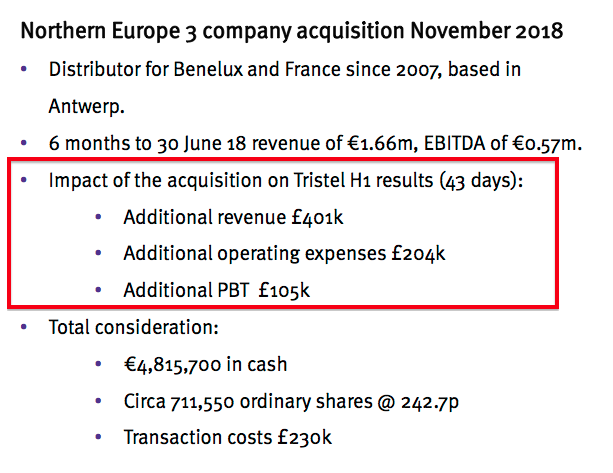Click the Total consideration heading
This screenshot has width=613, height=473.
coord(133,327)
